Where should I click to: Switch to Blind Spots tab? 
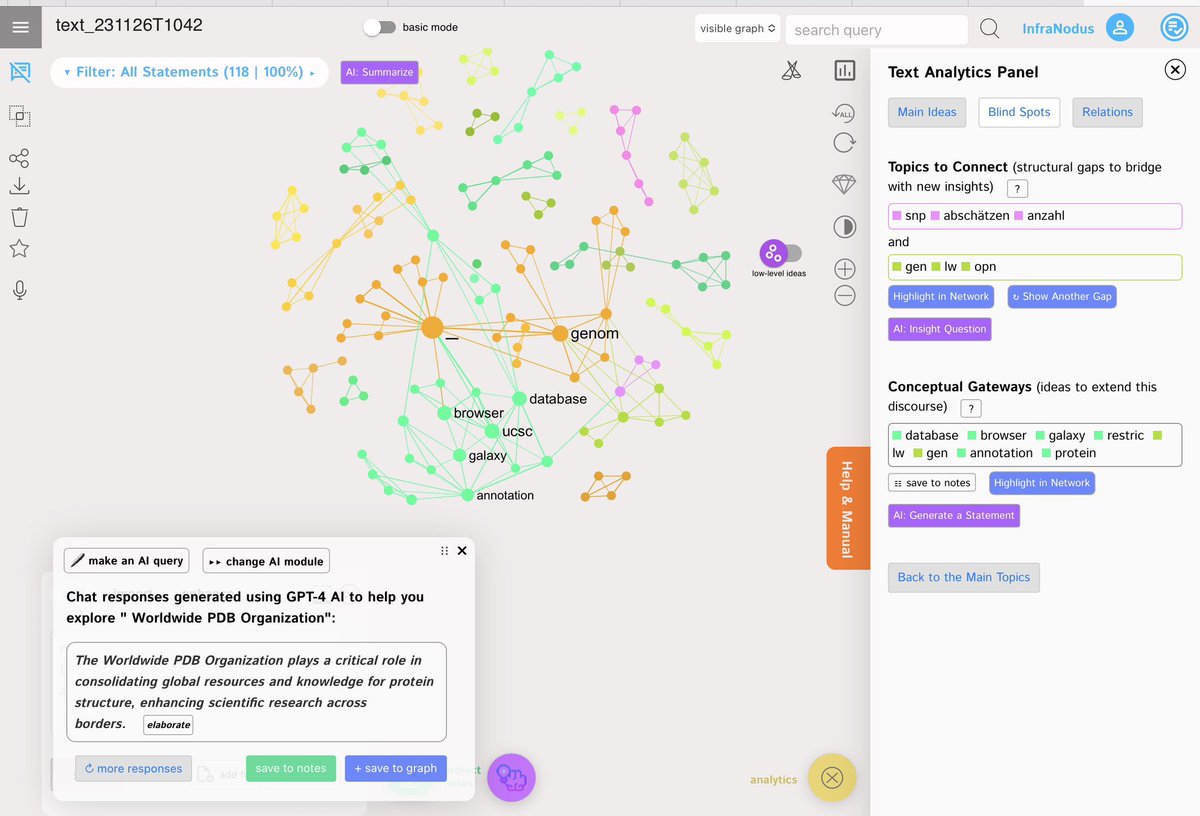[x=1019, y=112]
